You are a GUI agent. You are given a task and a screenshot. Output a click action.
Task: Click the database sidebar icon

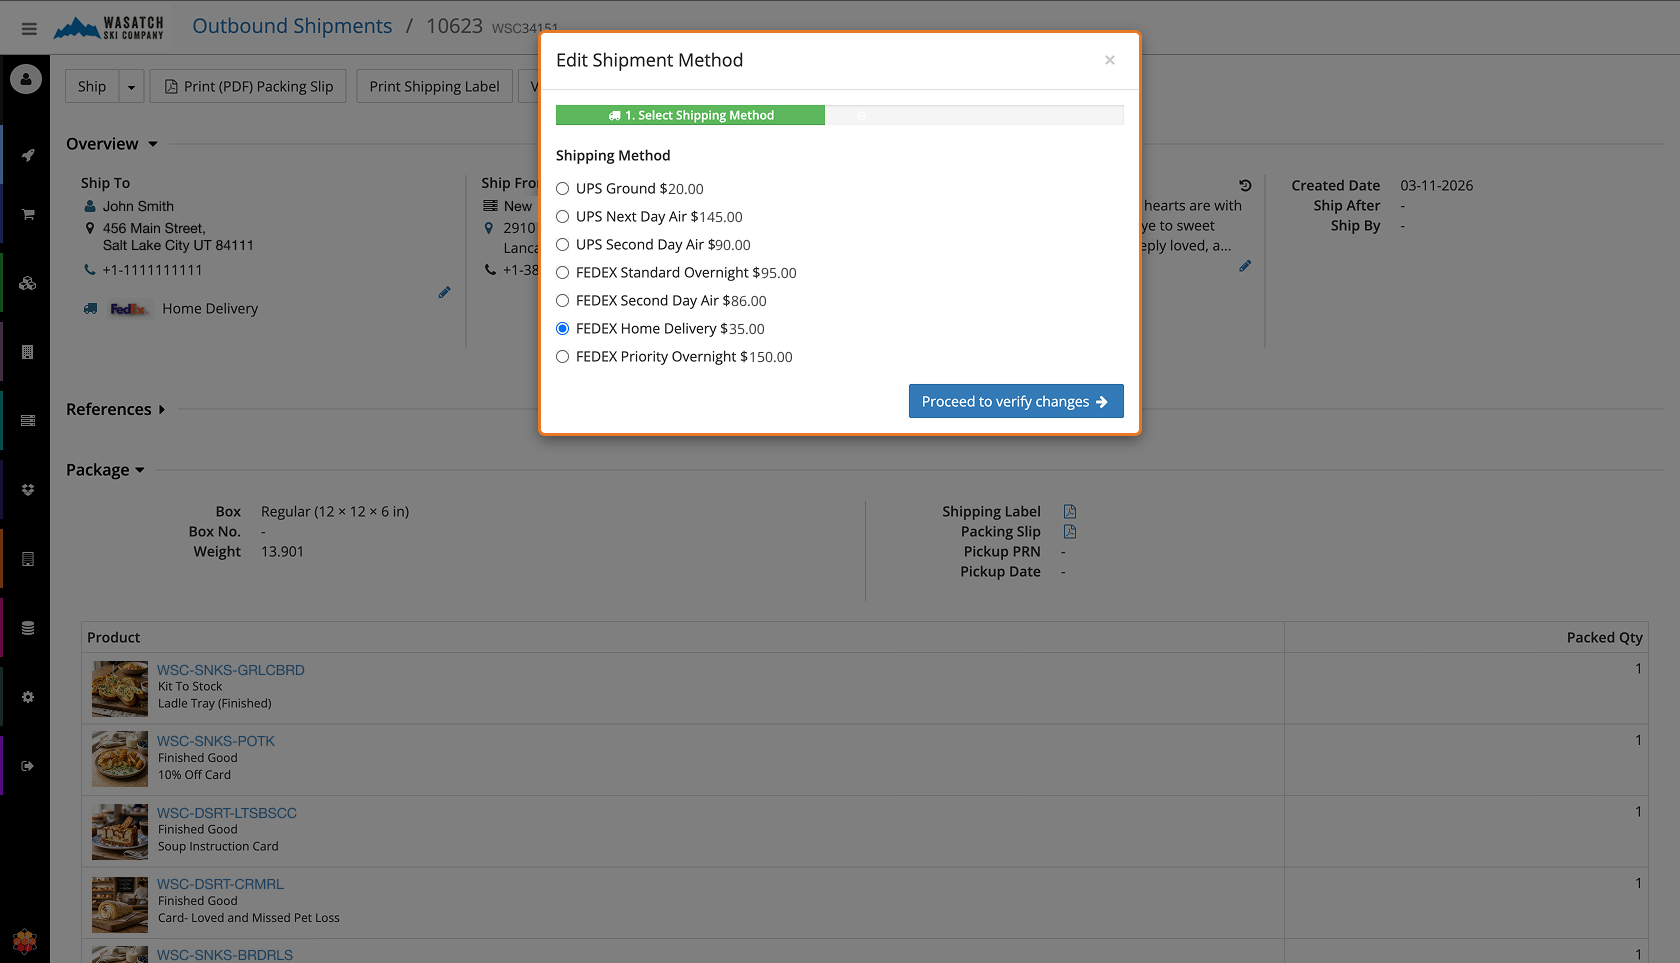(x=28, y=628)
